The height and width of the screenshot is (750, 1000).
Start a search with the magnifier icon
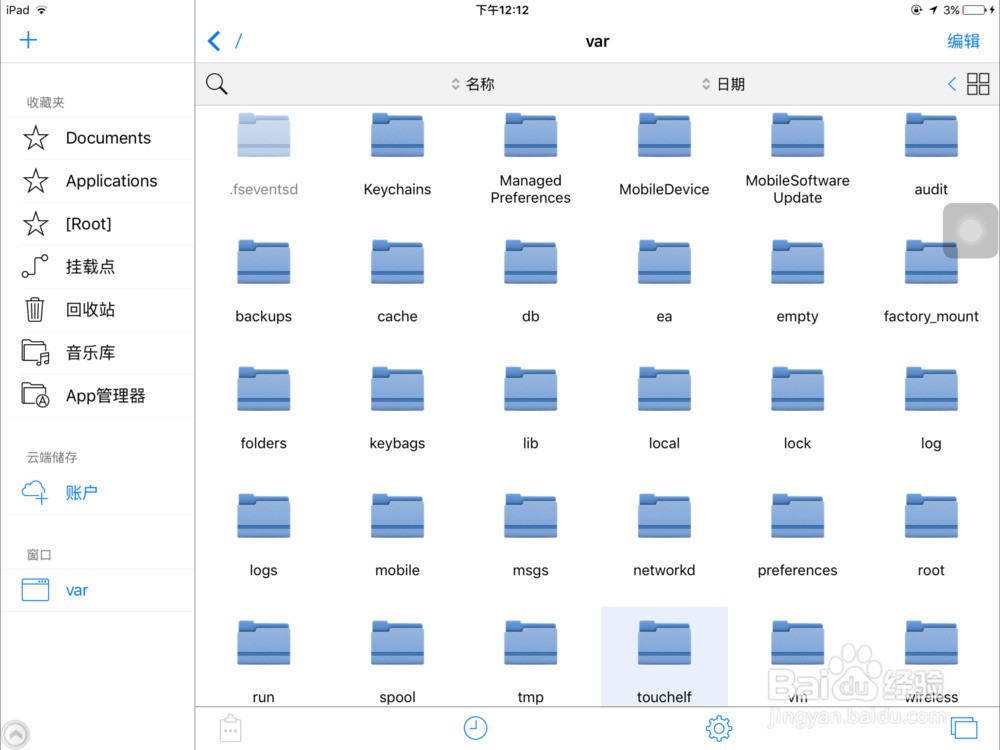(x=216, y=84)
